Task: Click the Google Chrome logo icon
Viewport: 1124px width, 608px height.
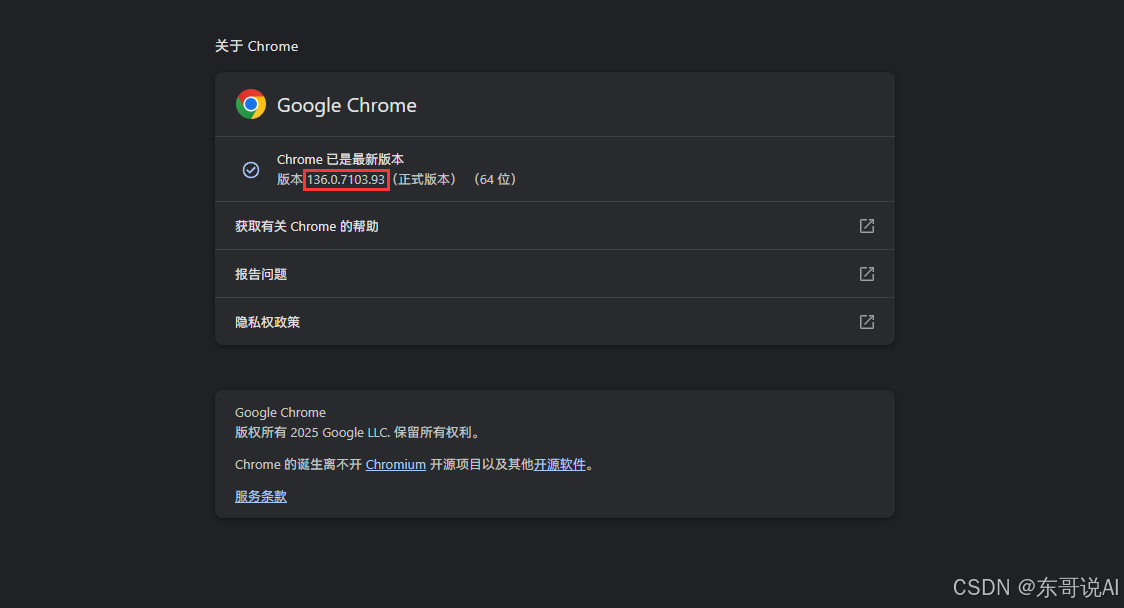Action: pyautogui.click(x=251, y=105)
